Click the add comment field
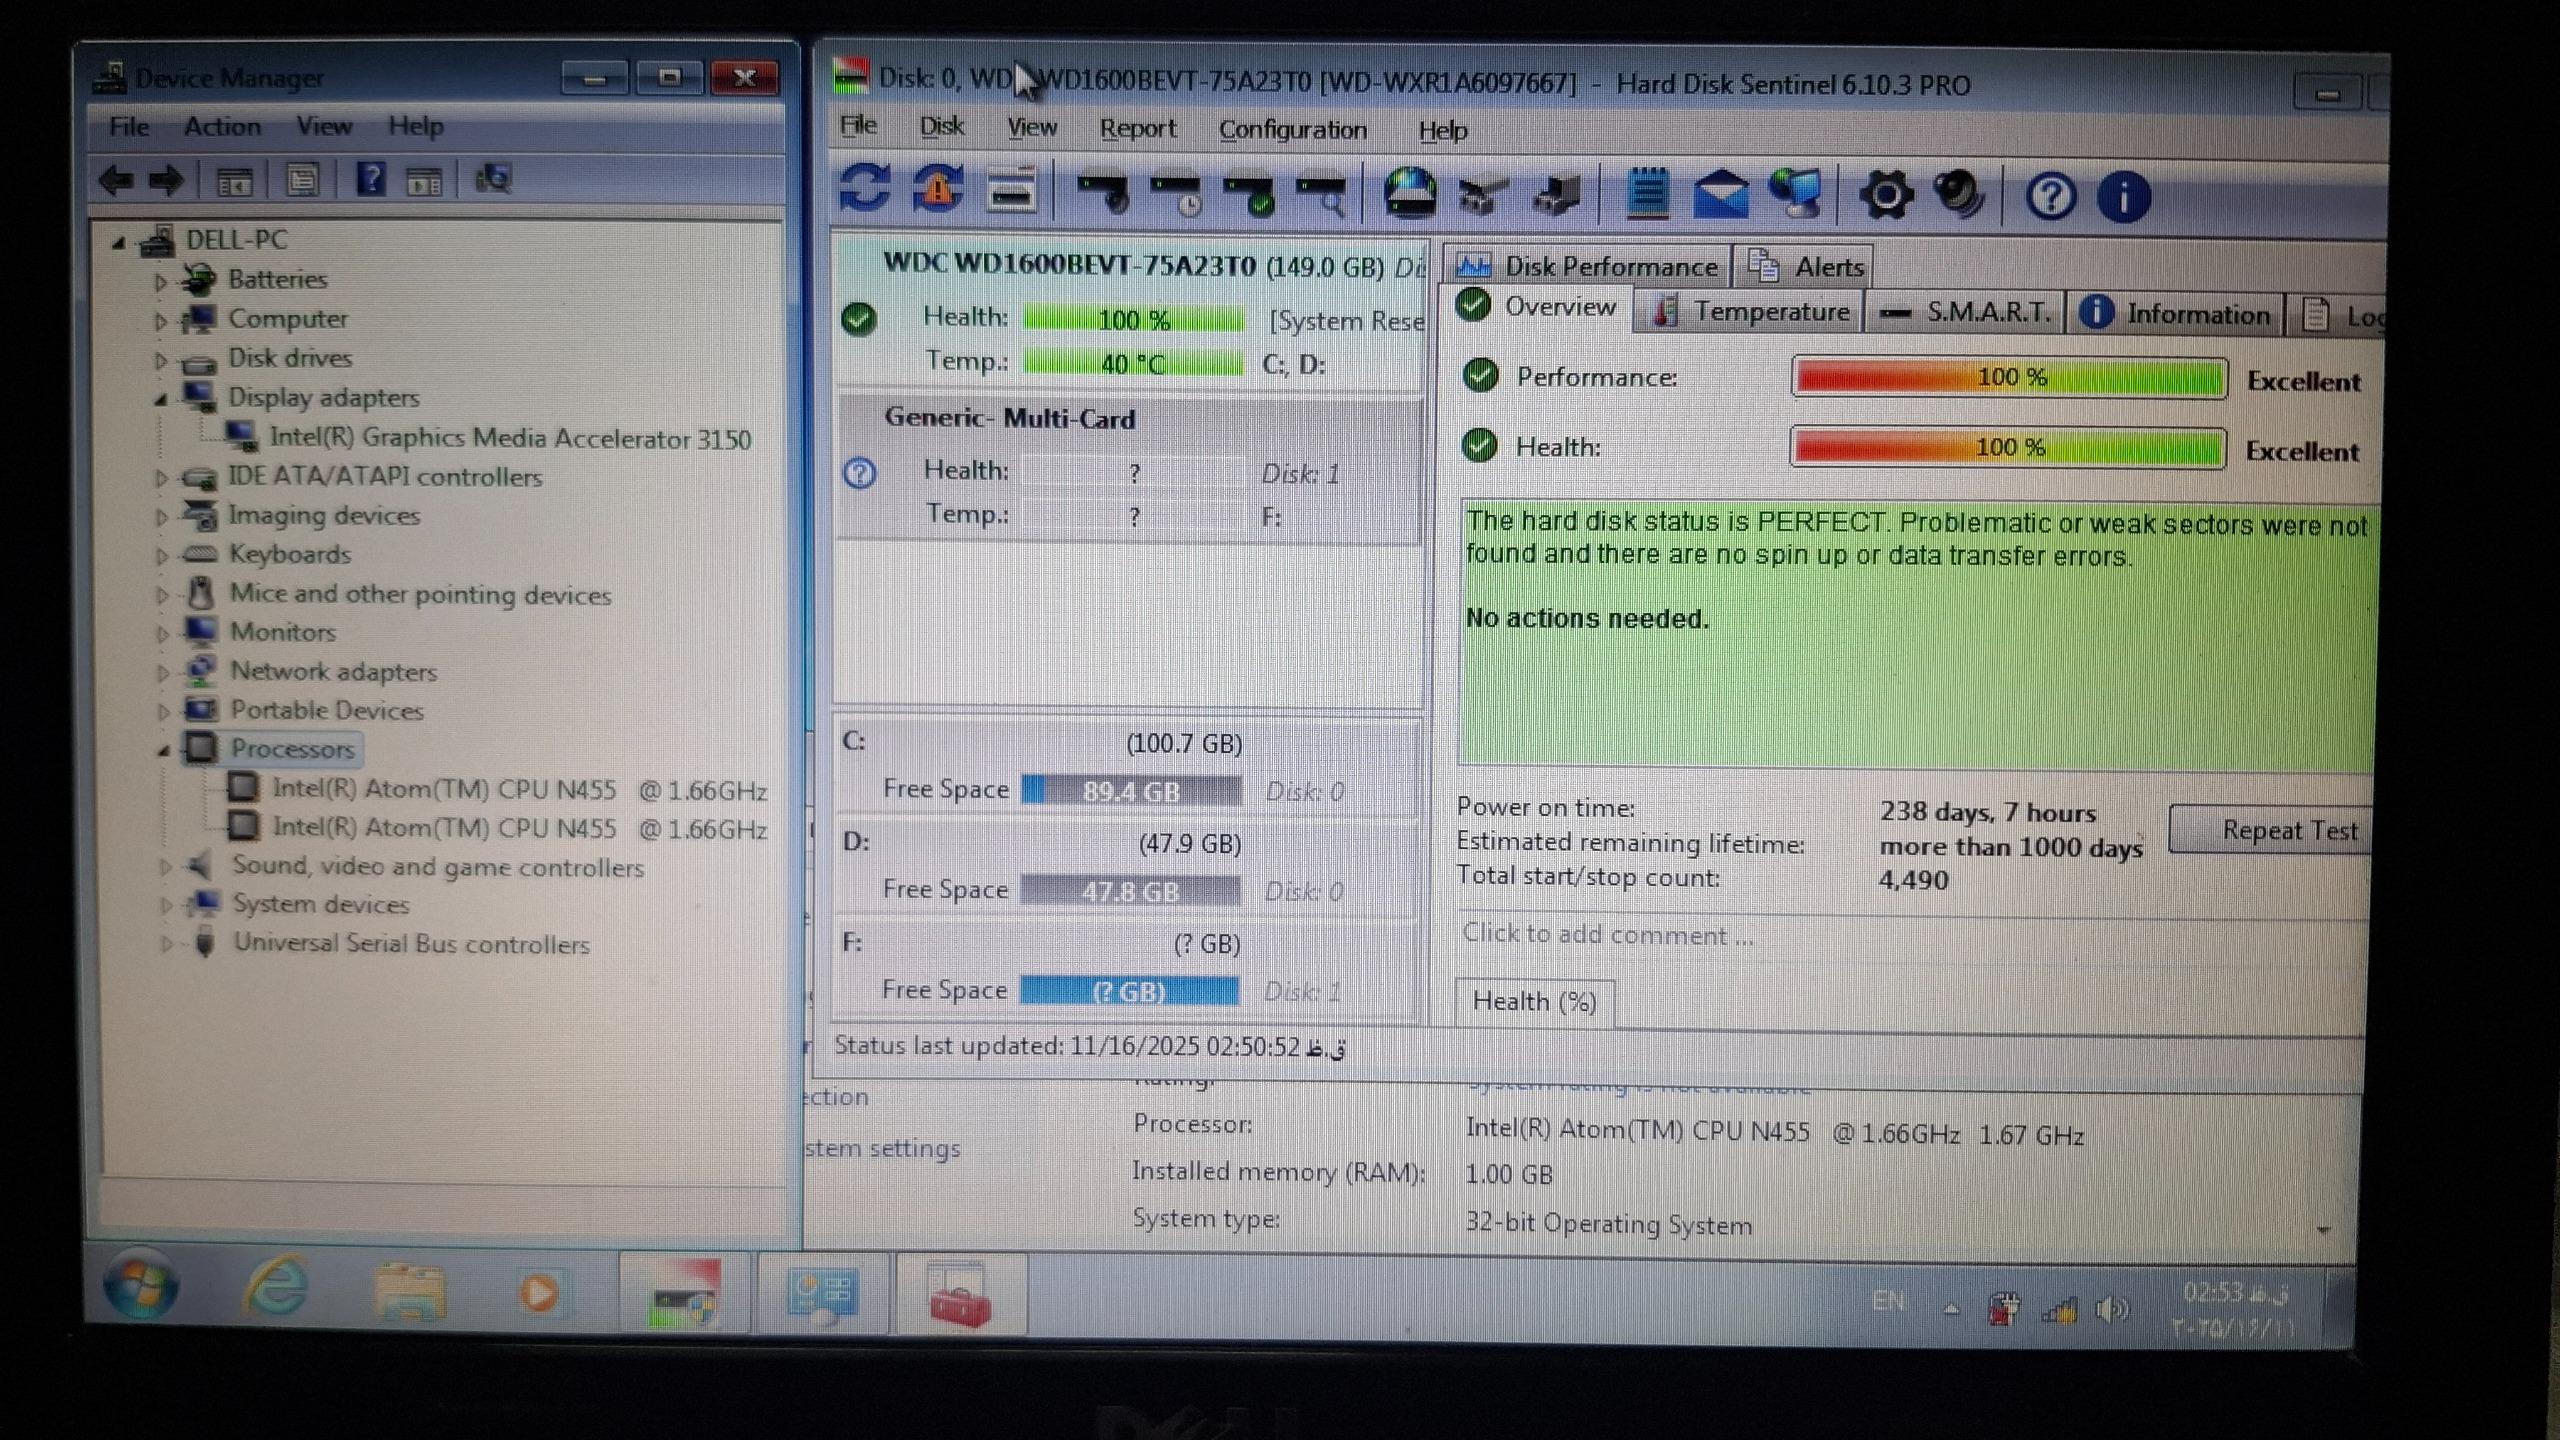The image size is (2560, 1440). (x=1606, y=935)
